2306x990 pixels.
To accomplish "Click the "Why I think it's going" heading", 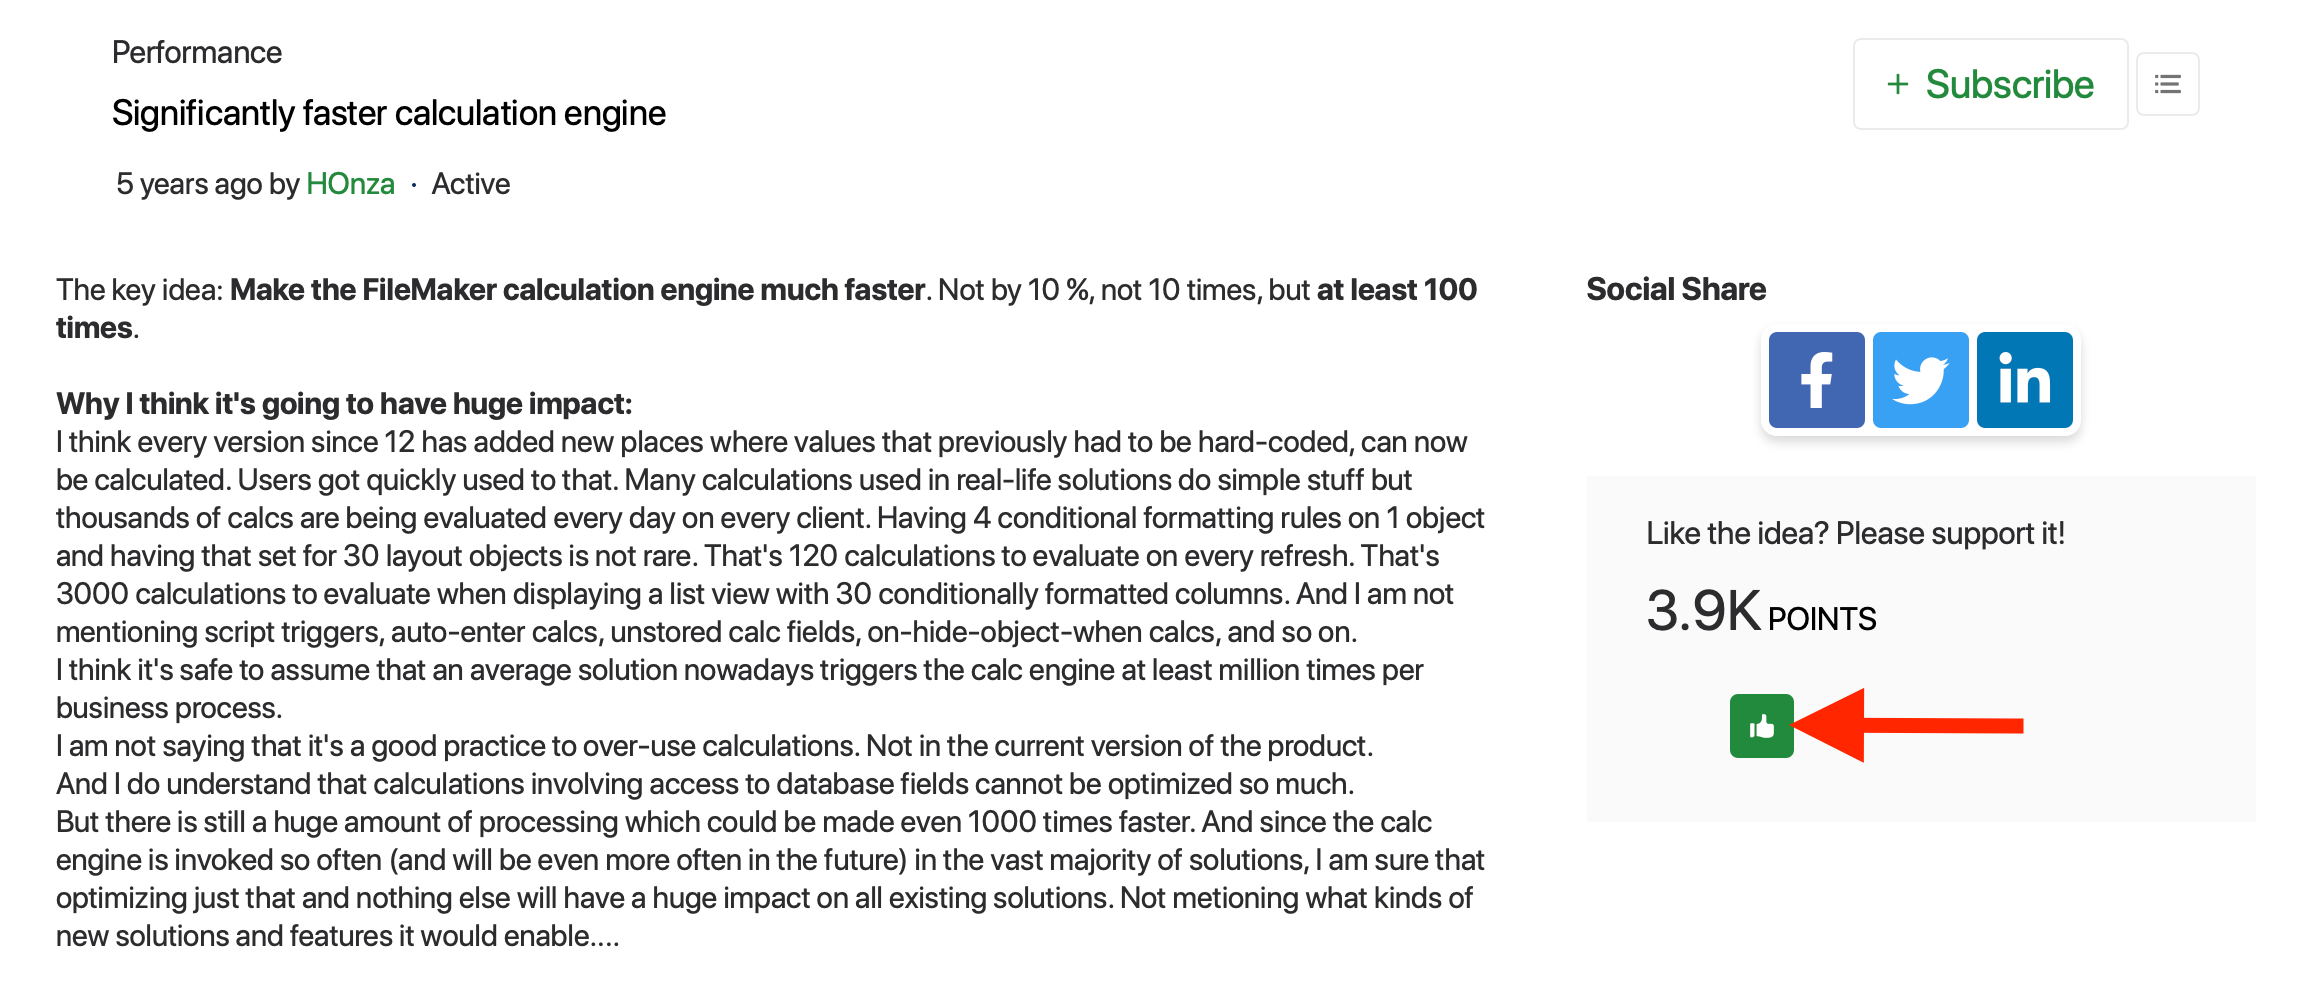I will click(344, 404).
